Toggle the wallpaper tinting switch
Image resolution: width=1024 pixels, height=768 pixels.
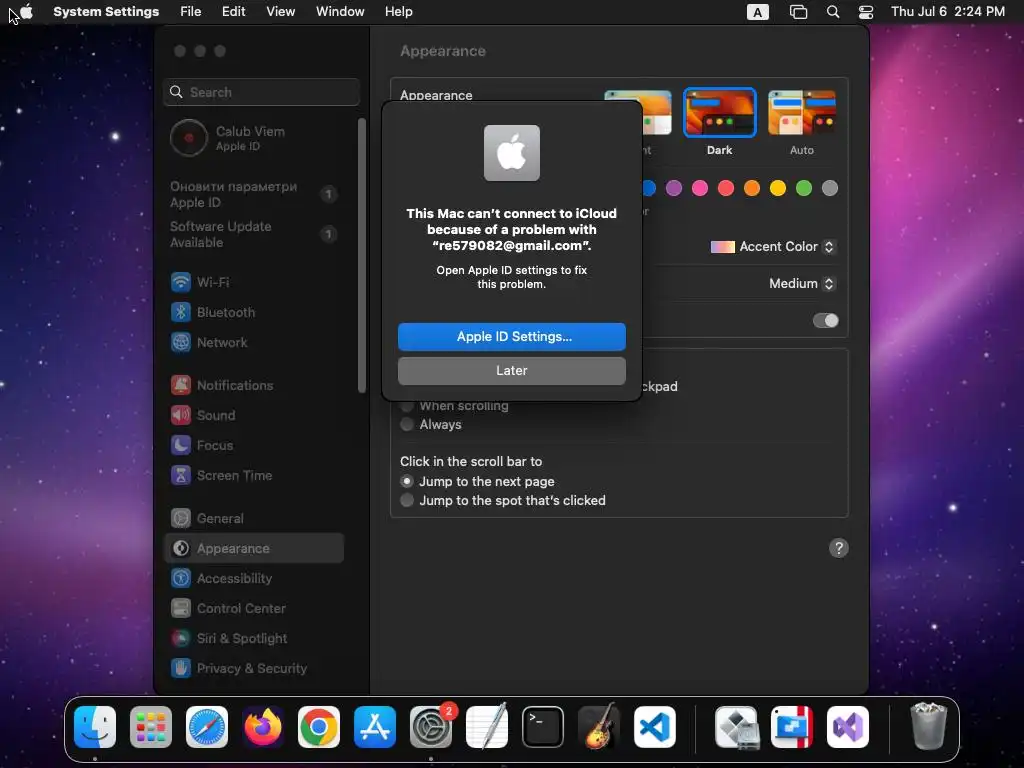click(x=825, y=320)
